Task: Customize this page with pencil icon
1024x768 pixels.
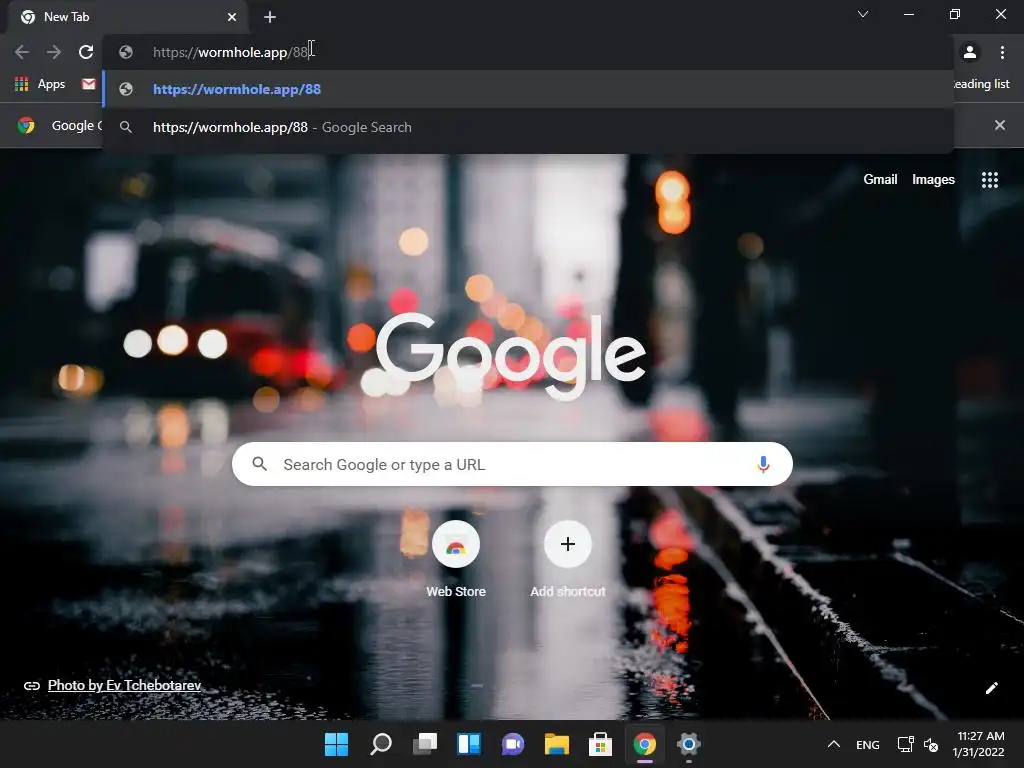Action: coord(991,688)
